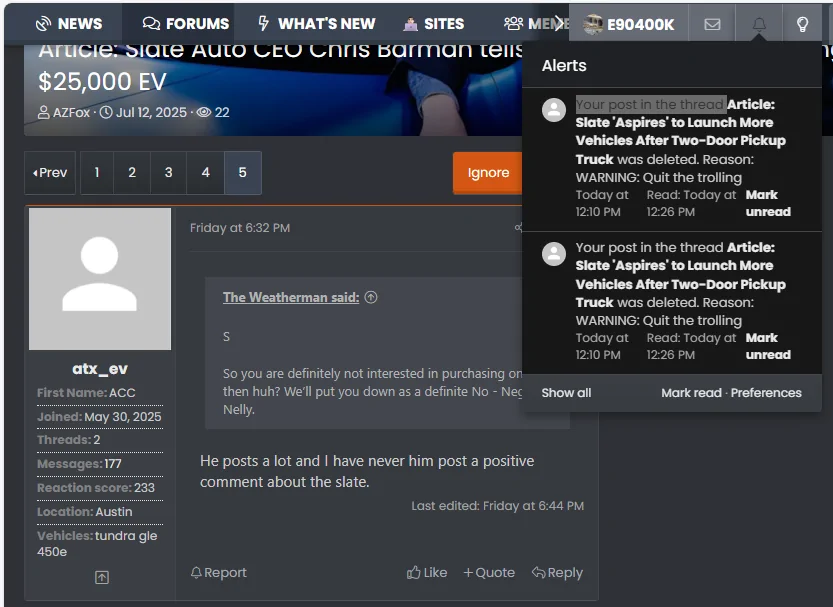Open the Forums nav menu

click(186, 24)
